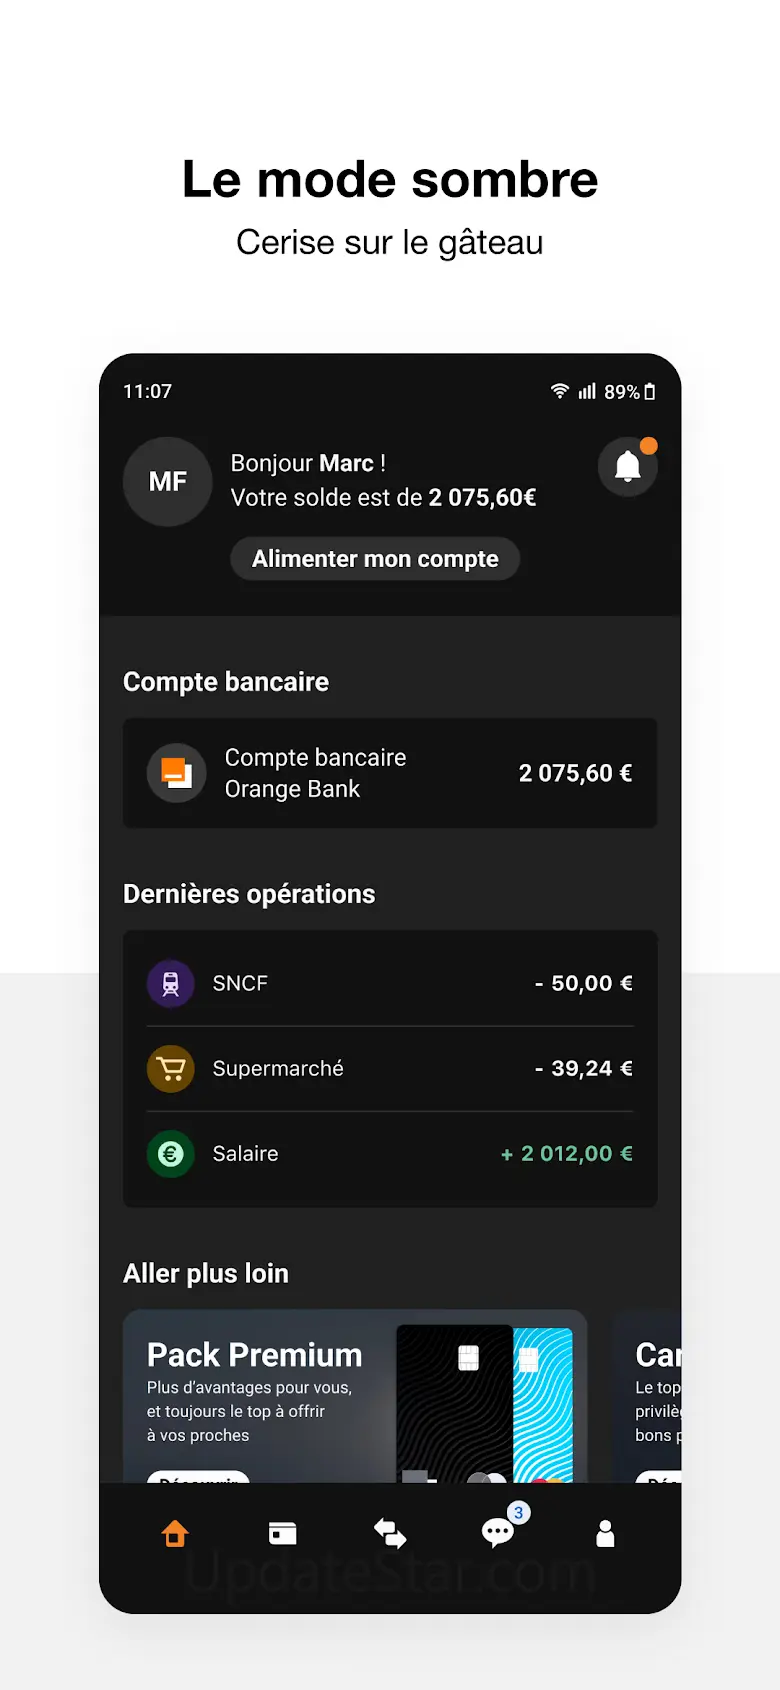Tap the SNCF train icon
Screen dimensions: 780x1690
pos(171,983)
